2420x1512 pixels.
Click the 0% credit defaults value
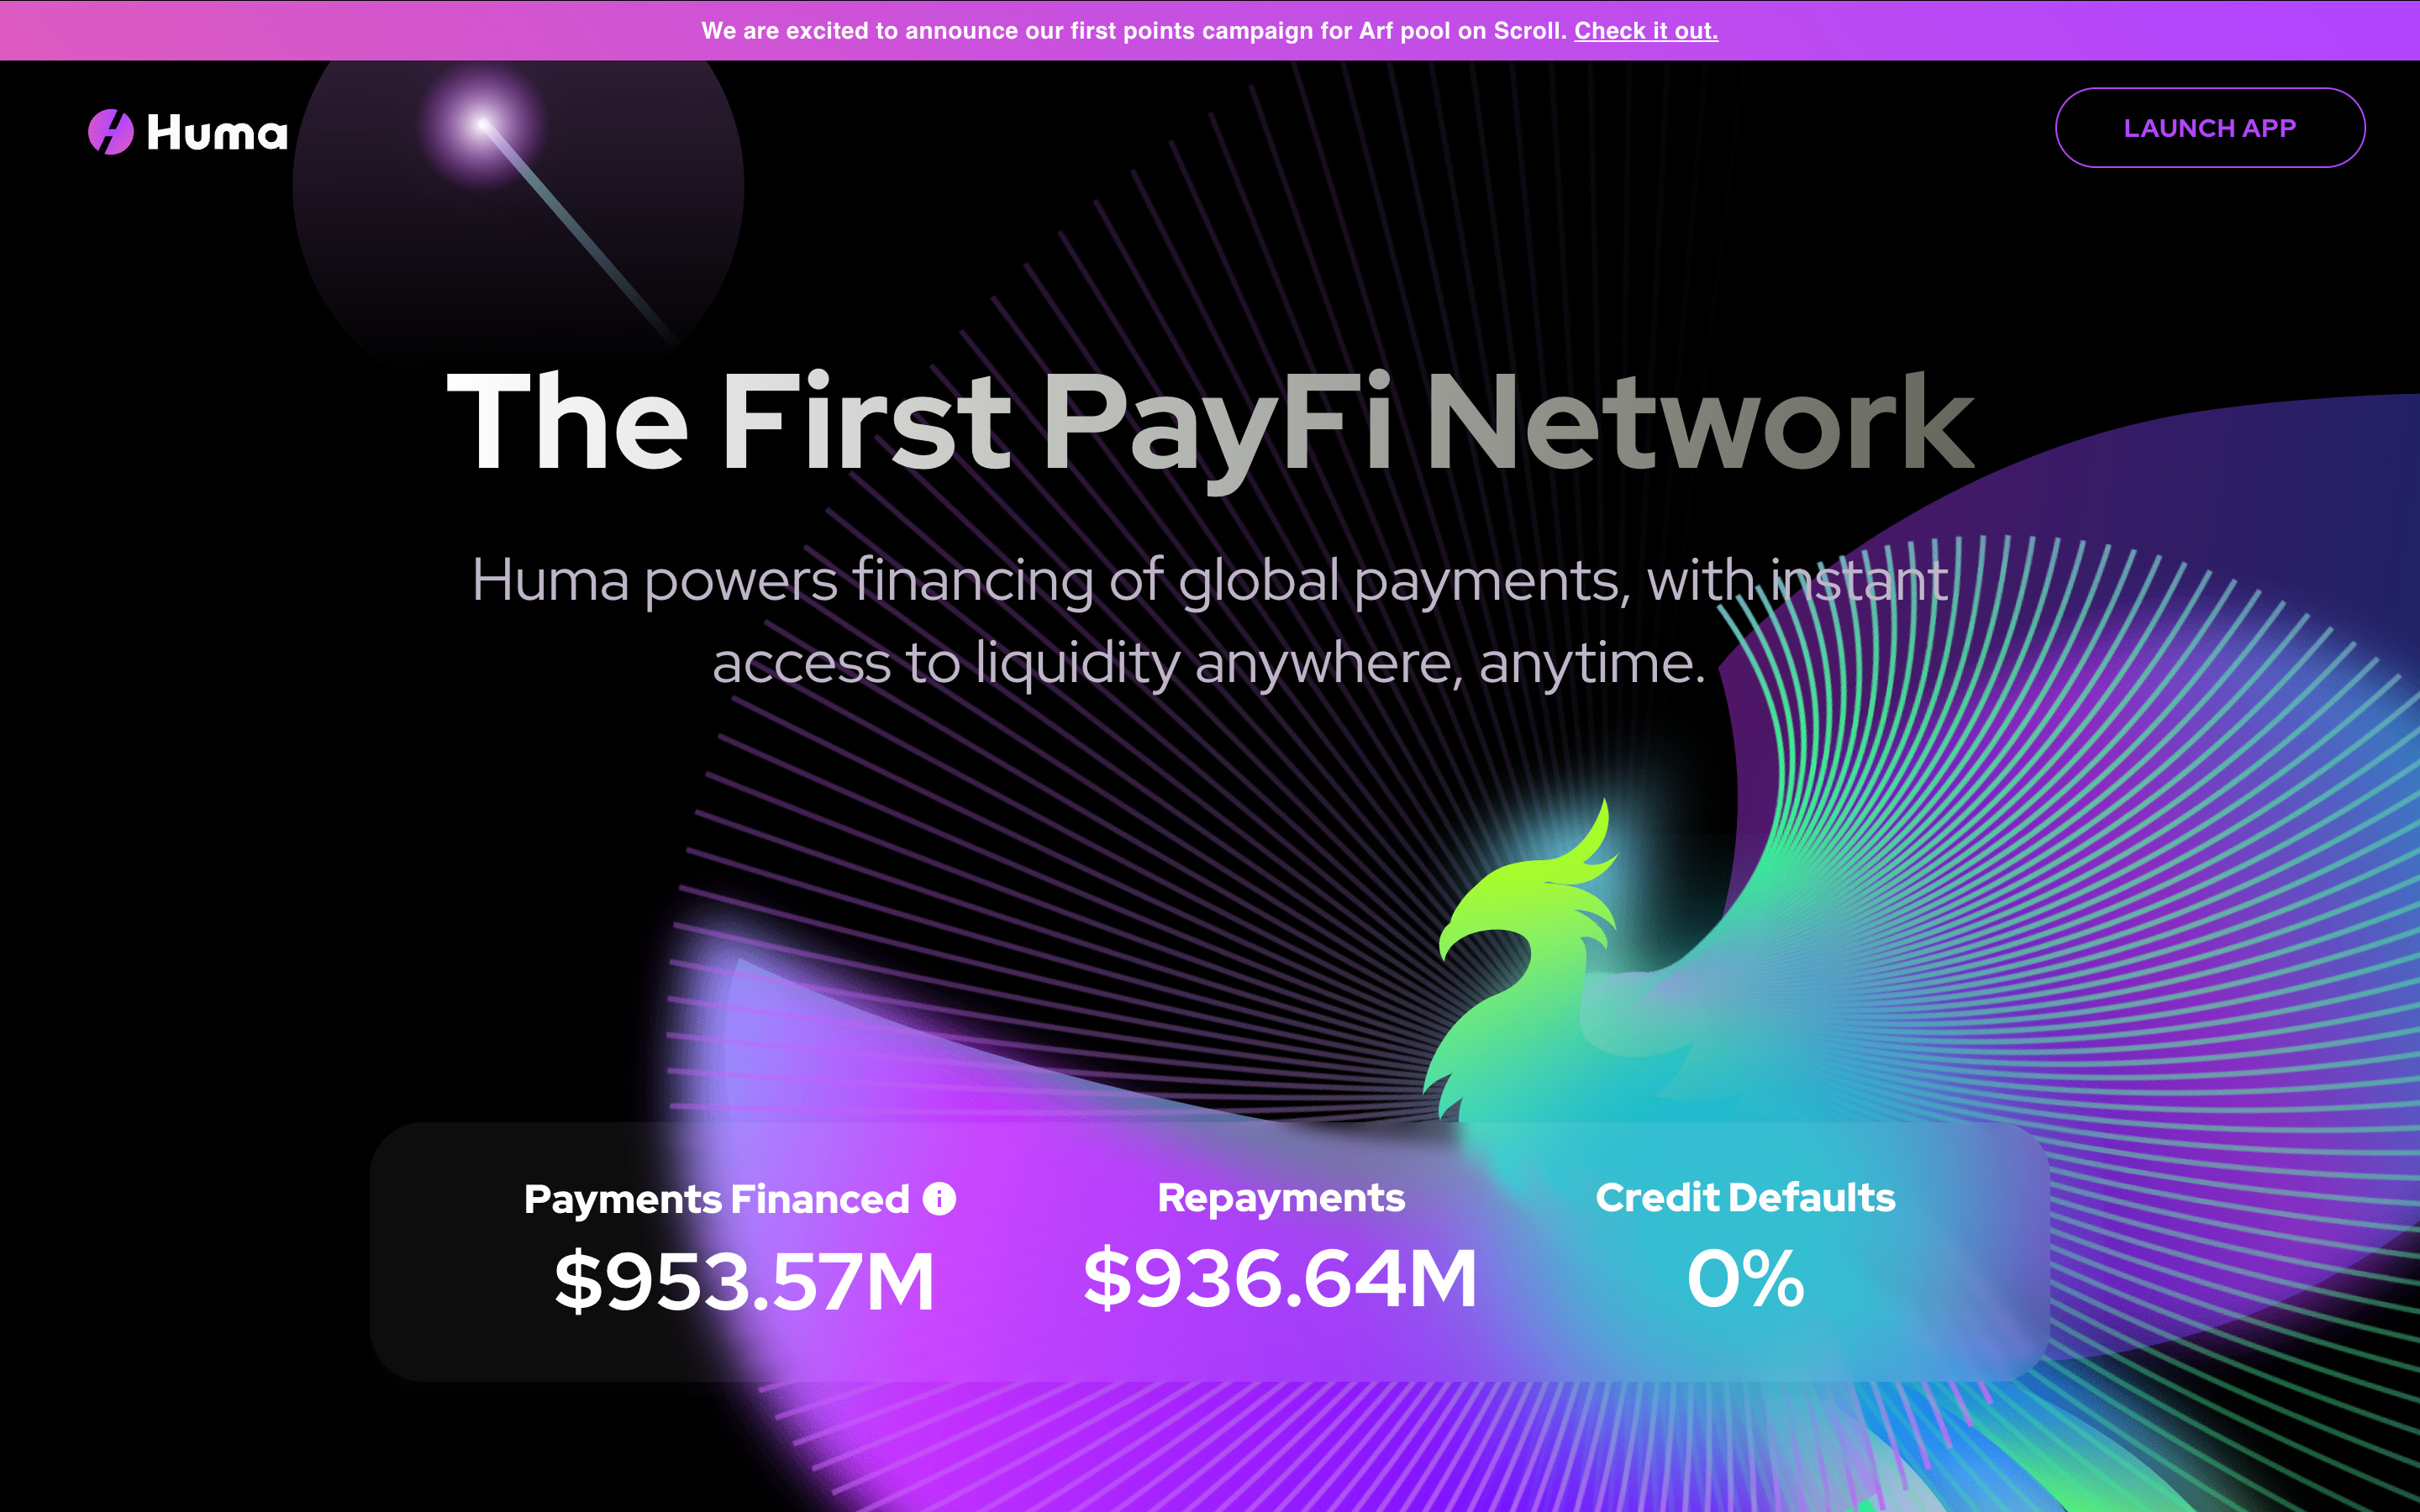coord(1745,1278)
